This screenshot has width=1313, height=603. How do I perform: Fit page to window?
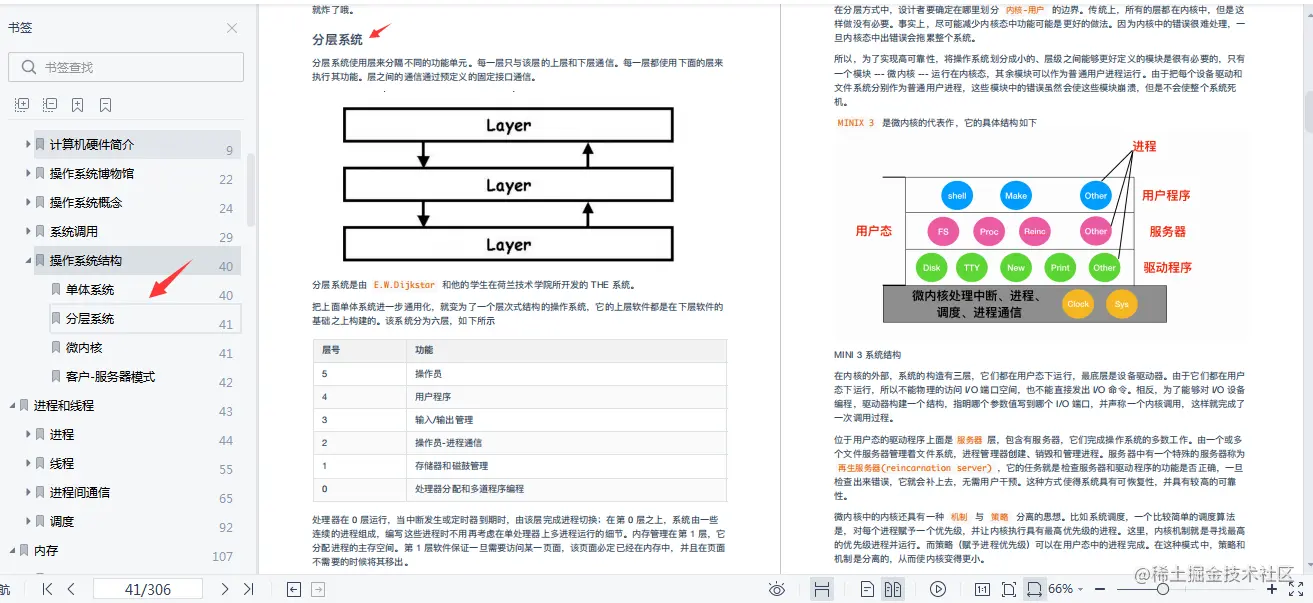click(1008, 589)
